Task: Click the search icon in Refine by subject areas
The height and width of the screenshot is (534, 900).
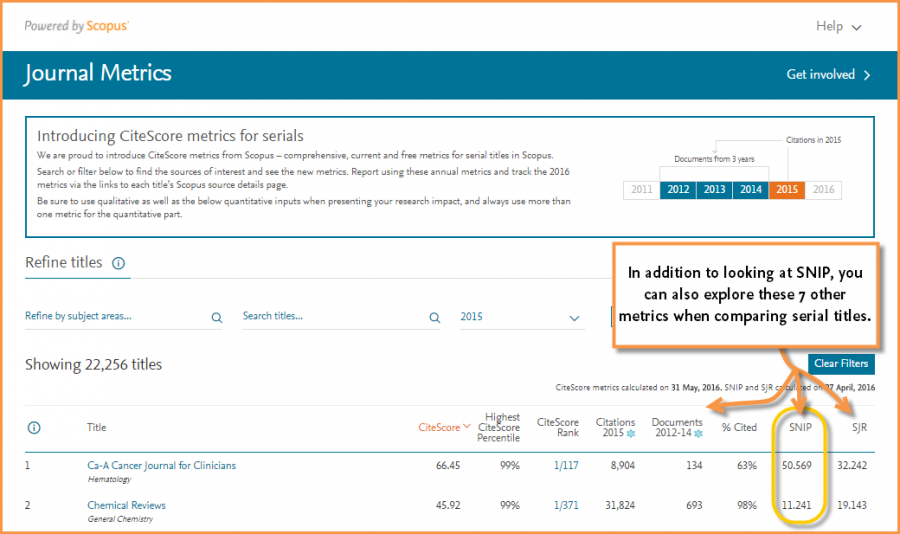Action: (216, 318)
